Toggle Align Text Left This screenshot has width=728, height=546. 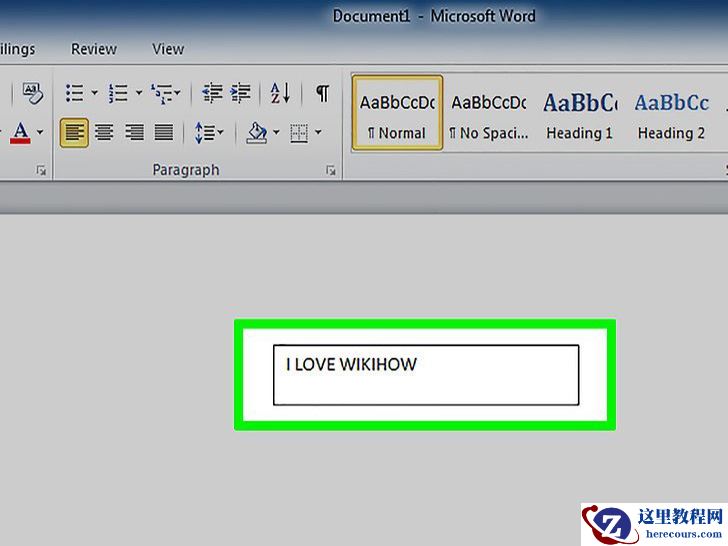pos(74,133)
